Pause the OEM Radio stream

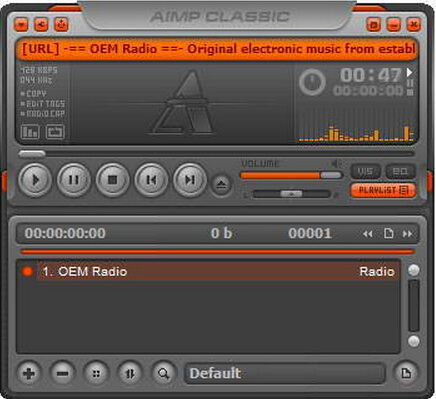(74, 180)
